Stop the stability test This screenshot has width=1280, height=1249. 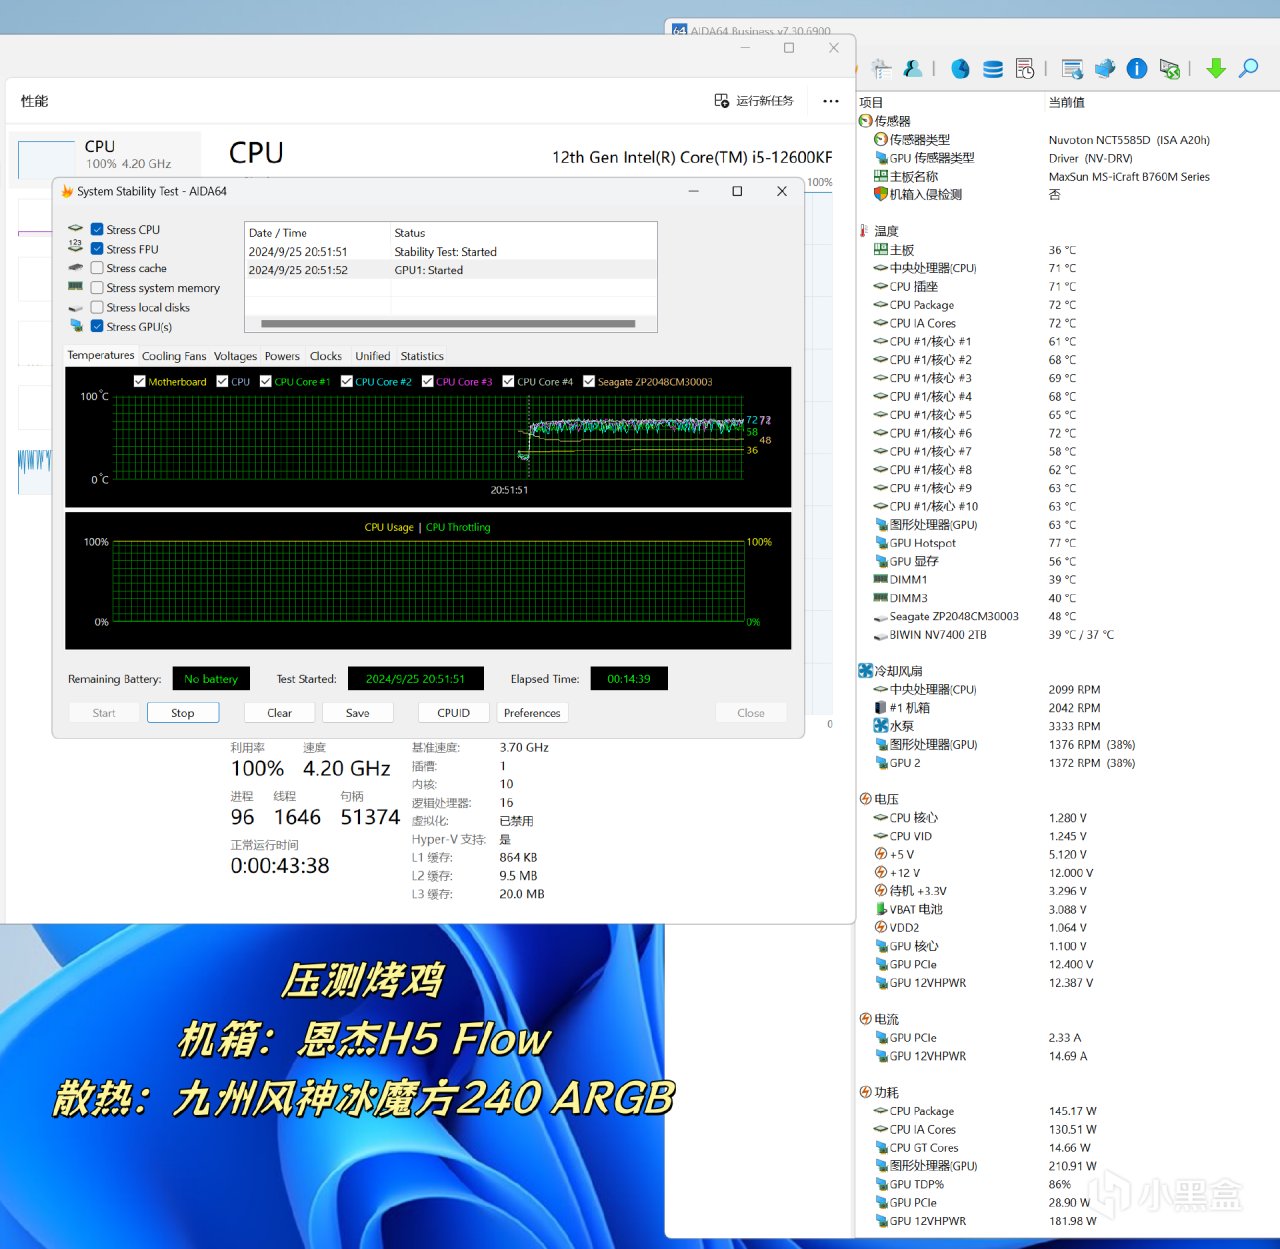pyautogui.click(x=183, y=713)
